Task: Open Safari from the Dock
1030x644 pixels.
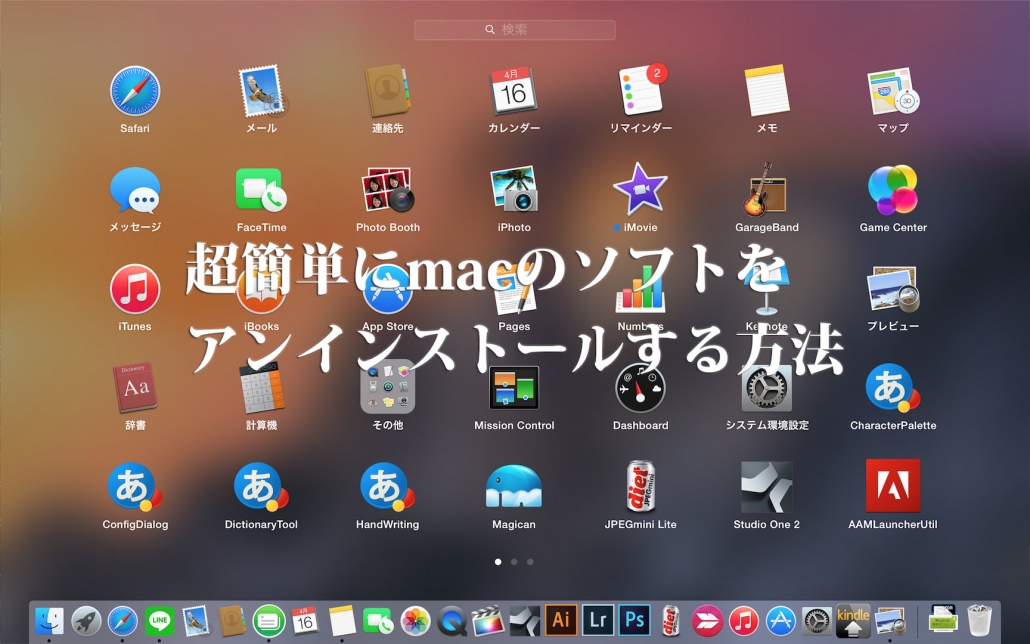Action: pyautogui.click(x=122, y=620)
